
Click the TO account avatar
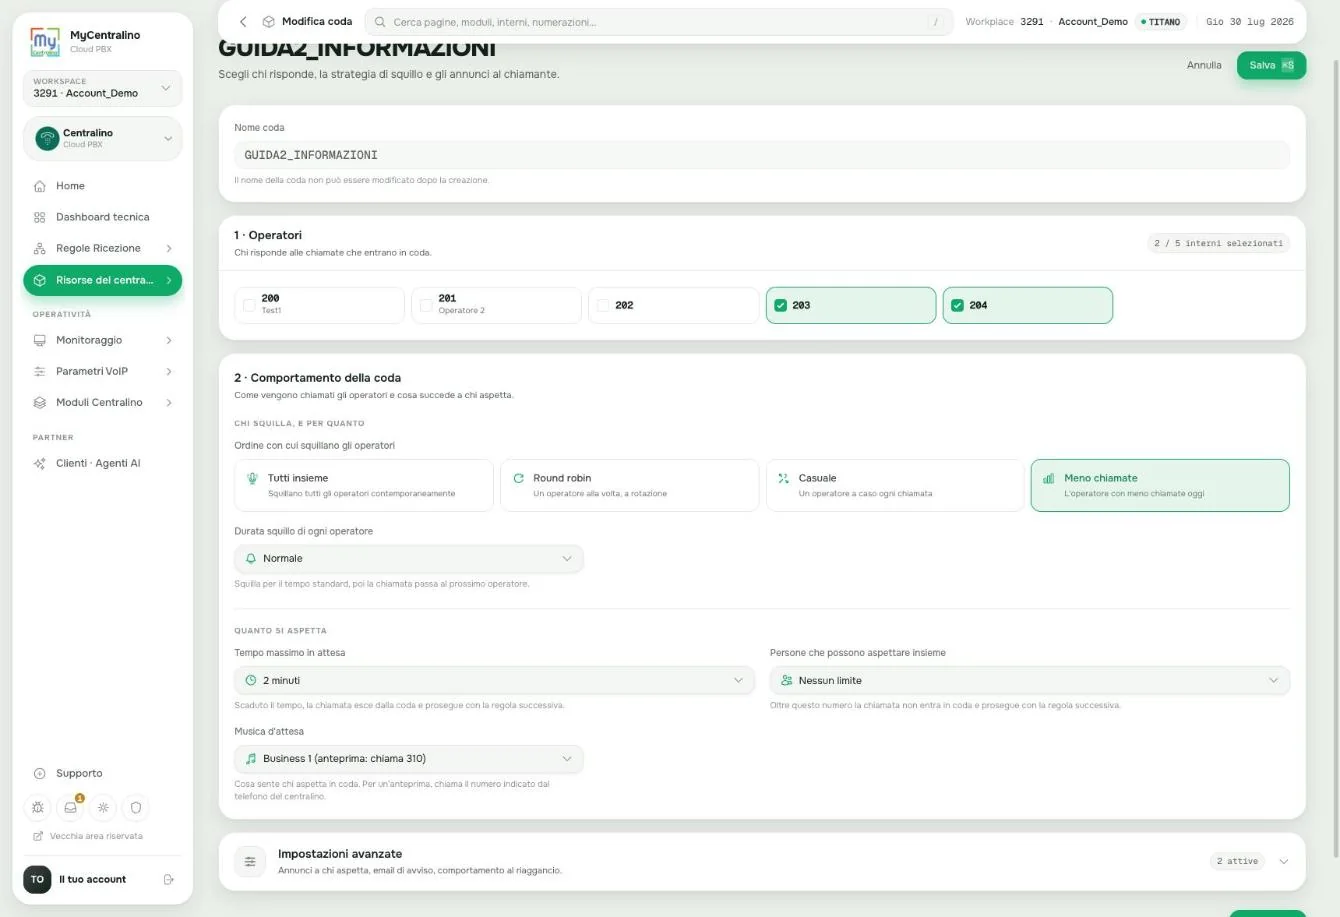(x=37, y=879)
